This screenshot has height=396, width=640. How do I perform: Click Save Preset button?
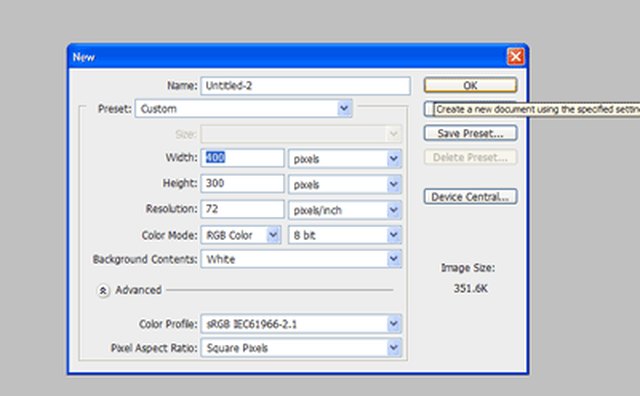pyautogui.click(x=470, y=133)
